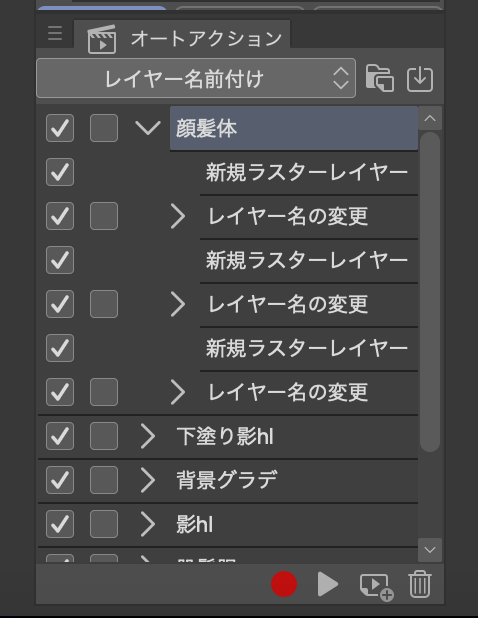Screen dimensions: 478x618
Task: Expand the first レイヤー名の変更 step
Action: [178, 216]
